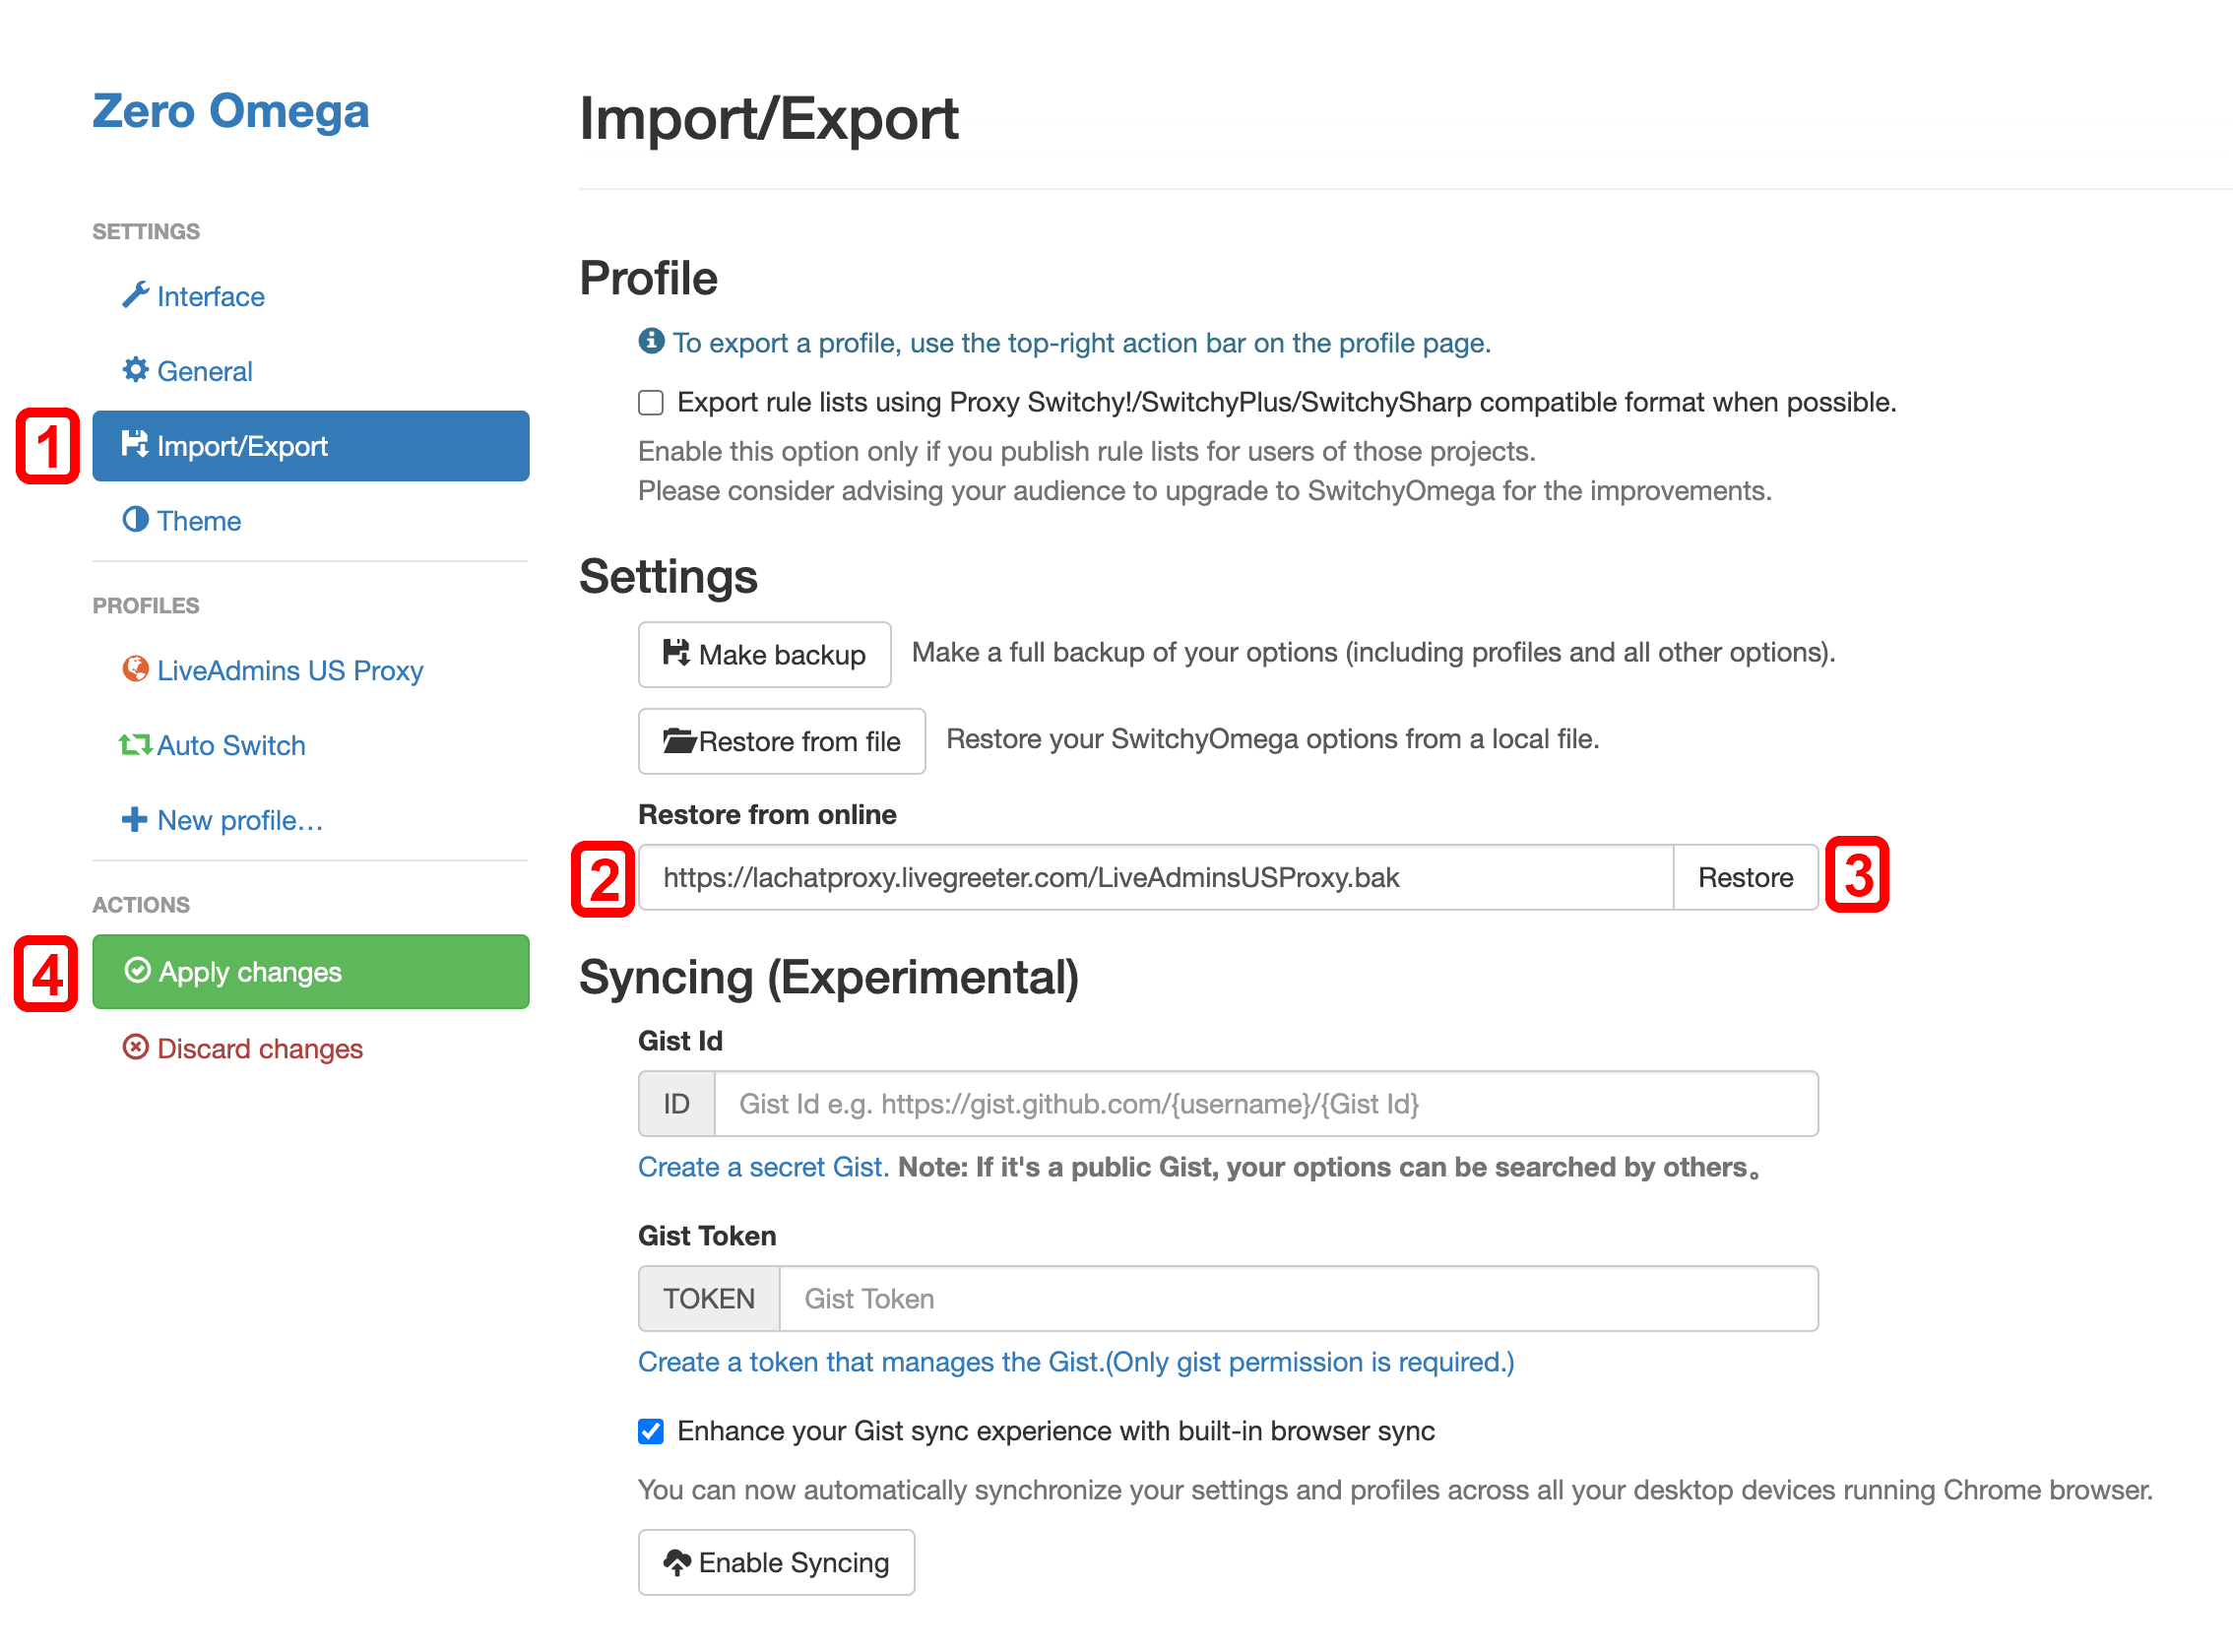Click the wrench icon beside Interface

(136, 295)
